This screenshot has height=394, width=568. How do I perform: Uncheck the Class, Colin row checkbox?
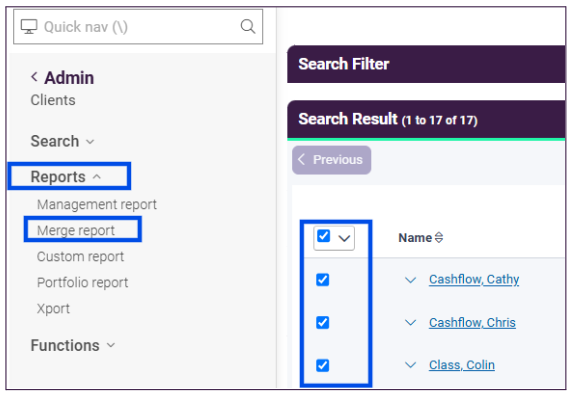(x=322, y=365)
